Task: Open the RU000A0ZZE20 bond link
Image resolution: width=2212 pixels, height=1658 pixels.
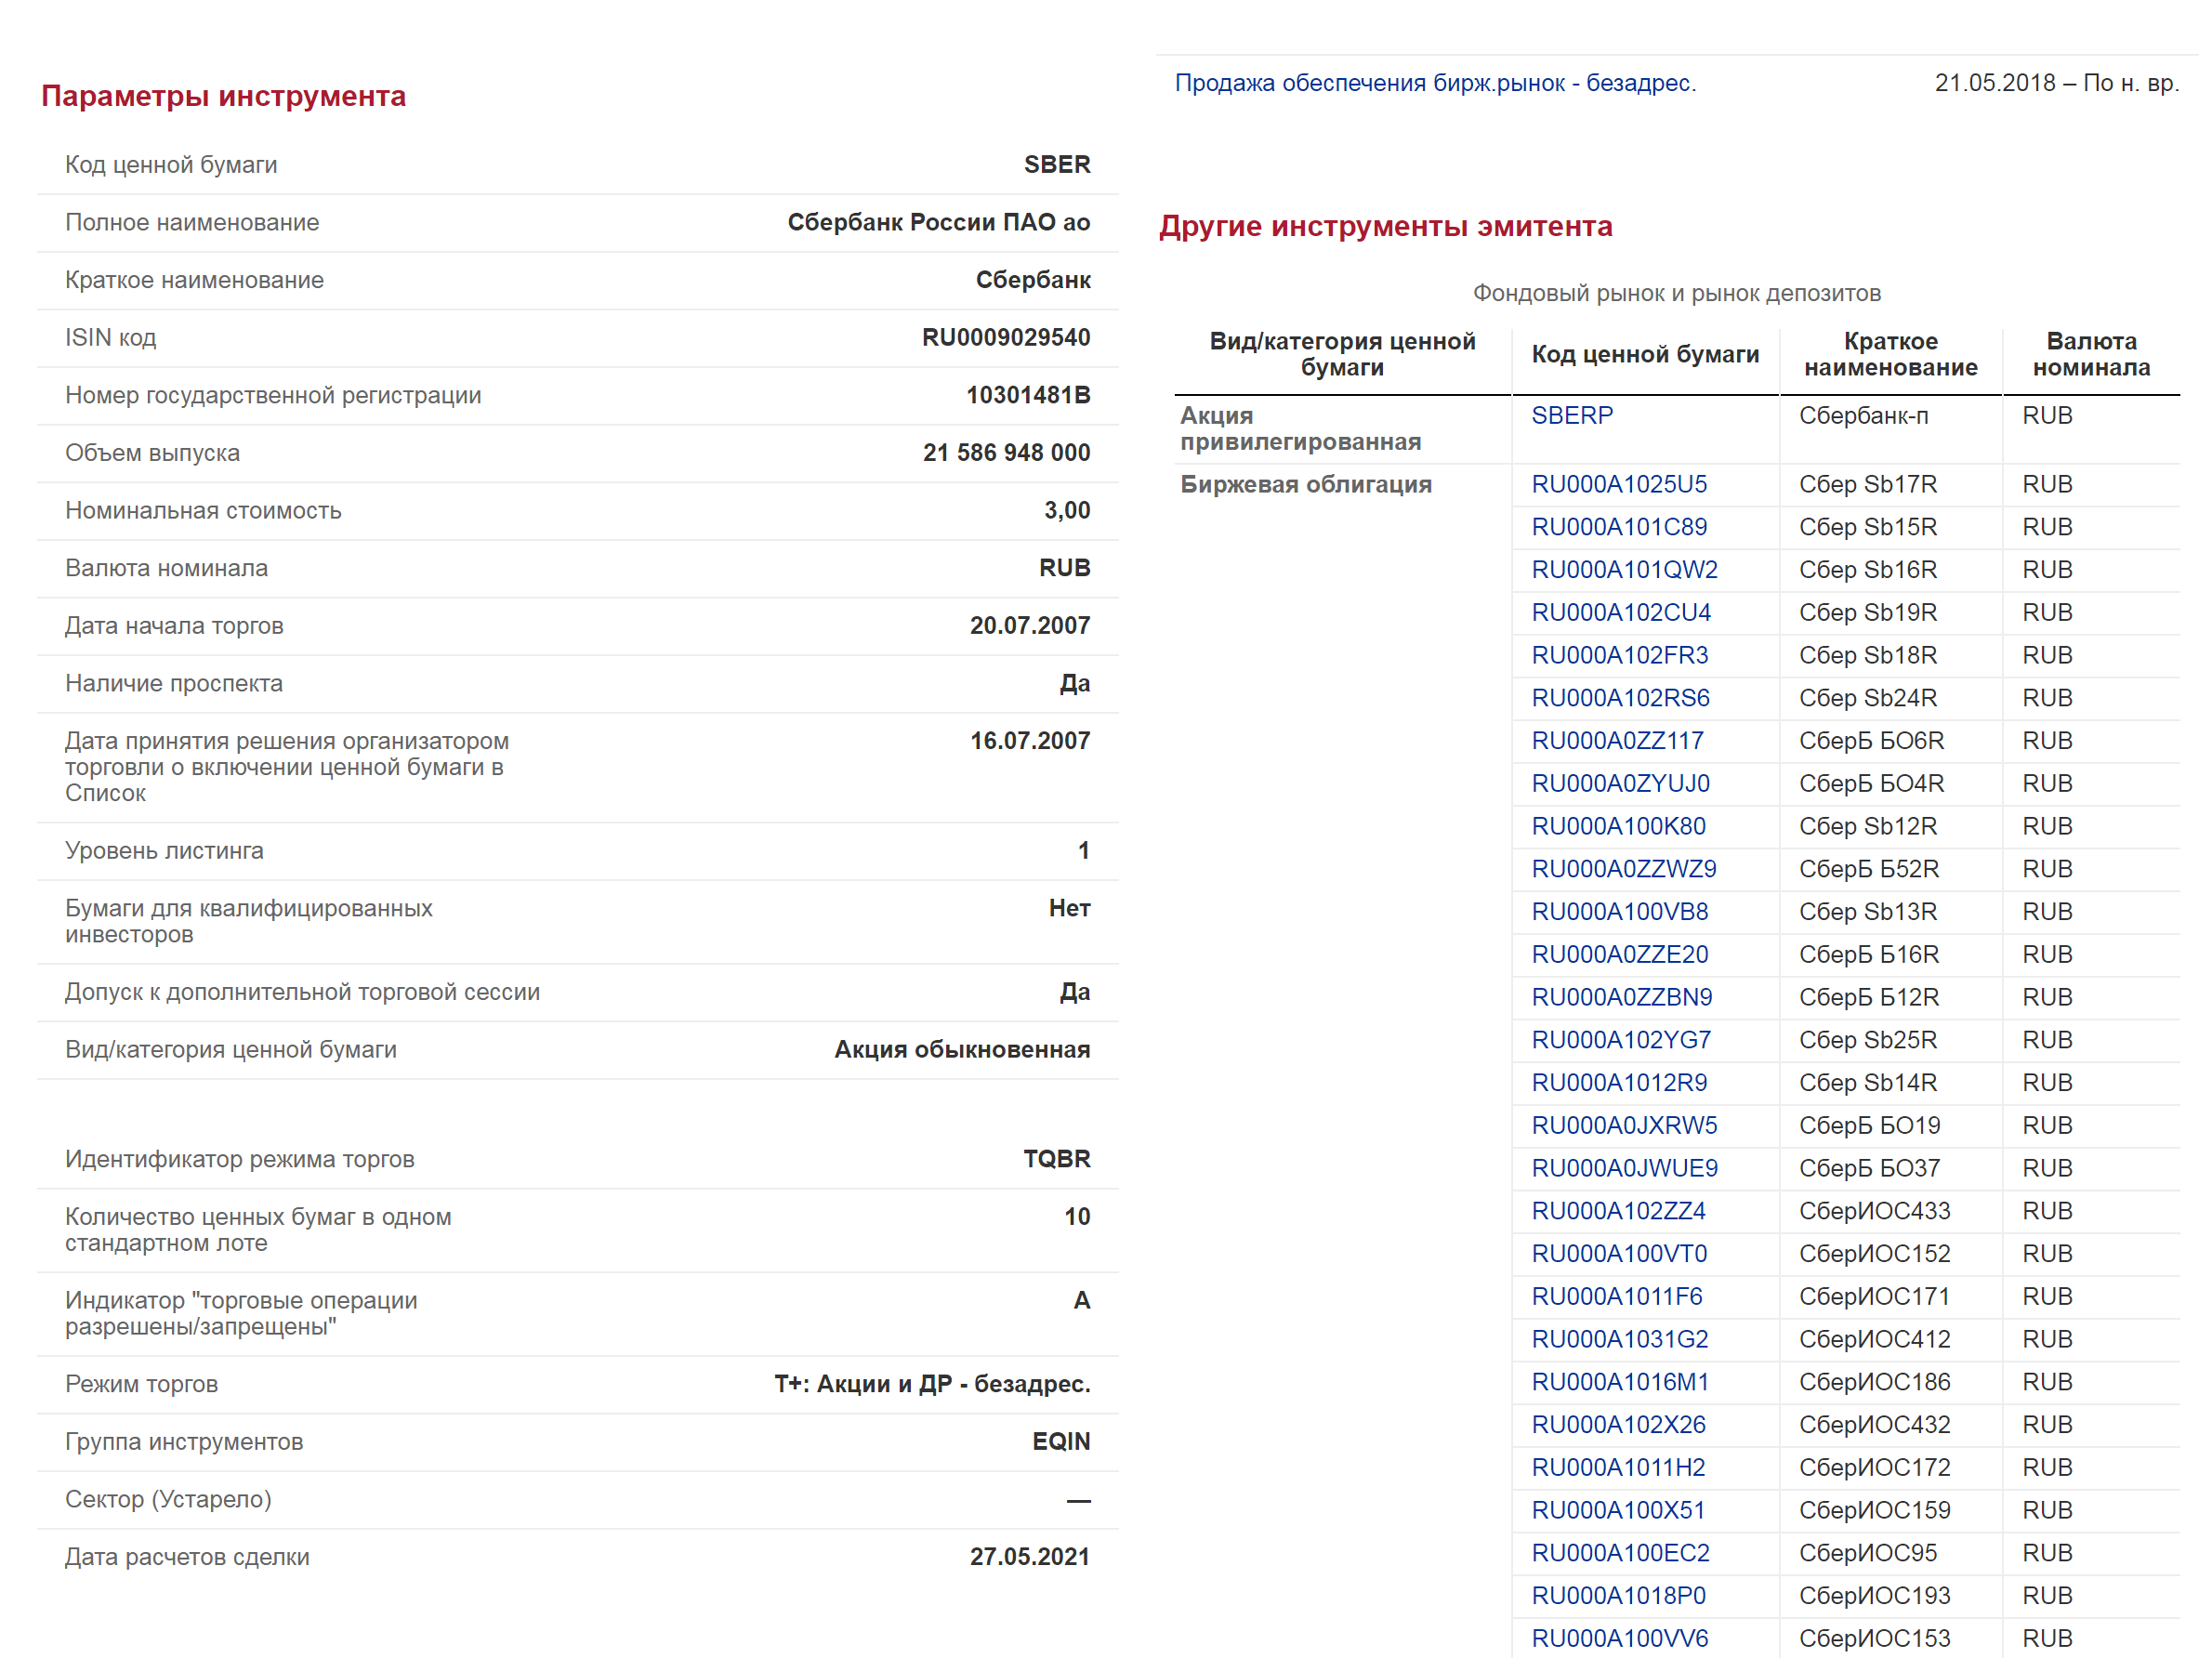Action: (1619, 954)
